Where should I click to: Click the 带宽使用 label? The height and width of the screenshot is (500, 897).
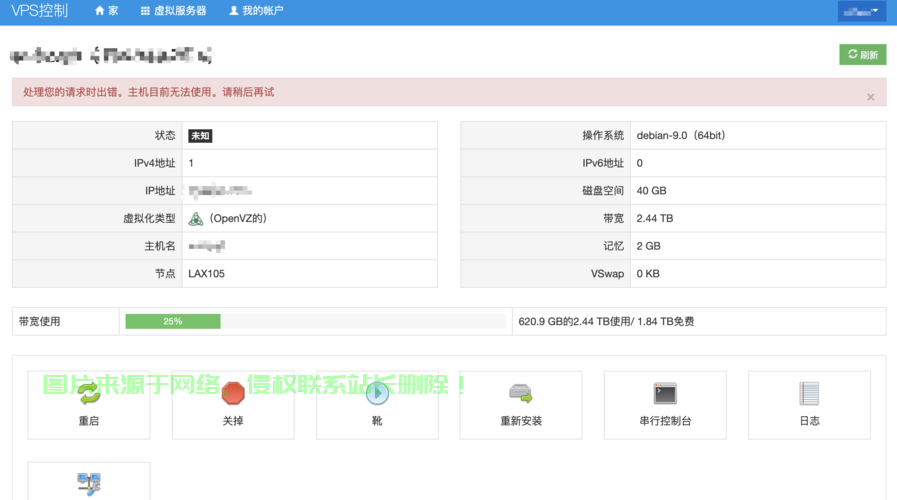(39, 322)
